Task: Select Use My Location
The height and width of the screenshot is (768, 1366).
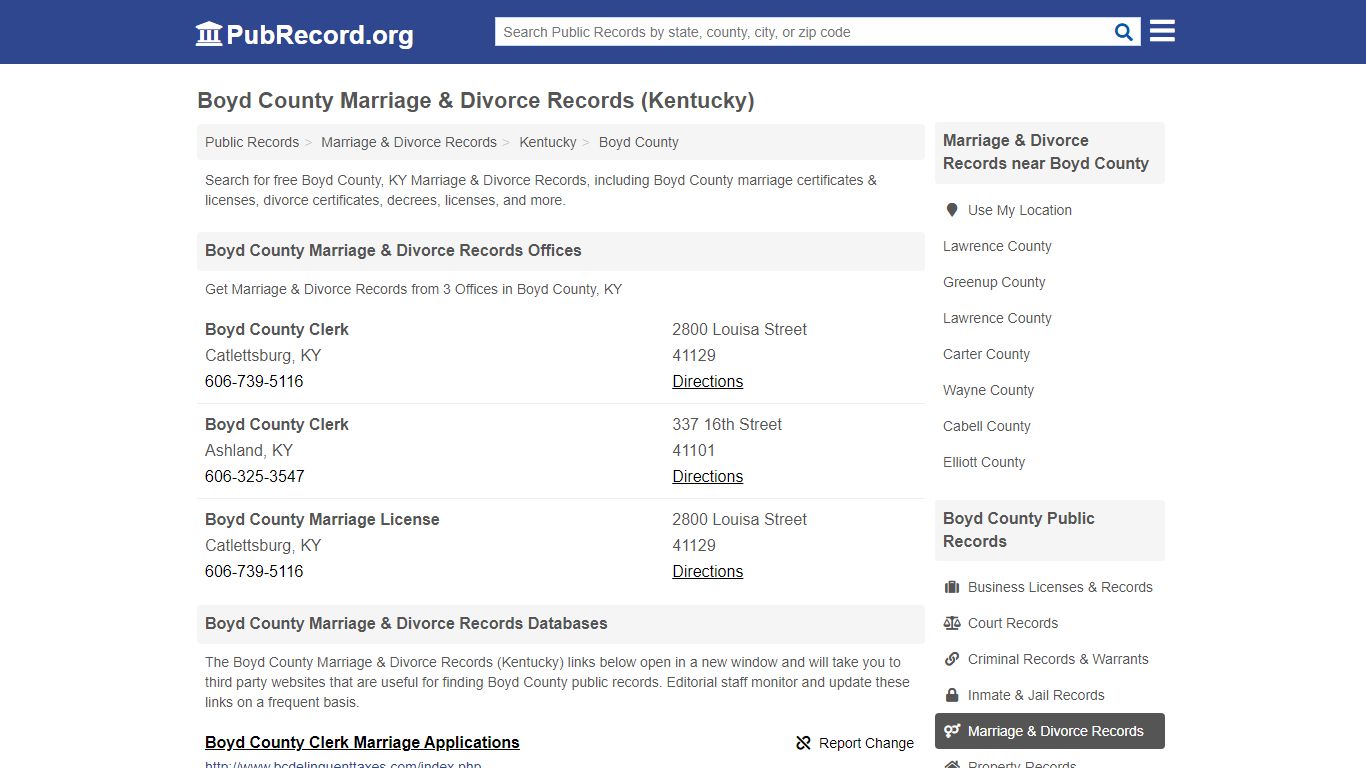Action: (x=1020, y=210)
